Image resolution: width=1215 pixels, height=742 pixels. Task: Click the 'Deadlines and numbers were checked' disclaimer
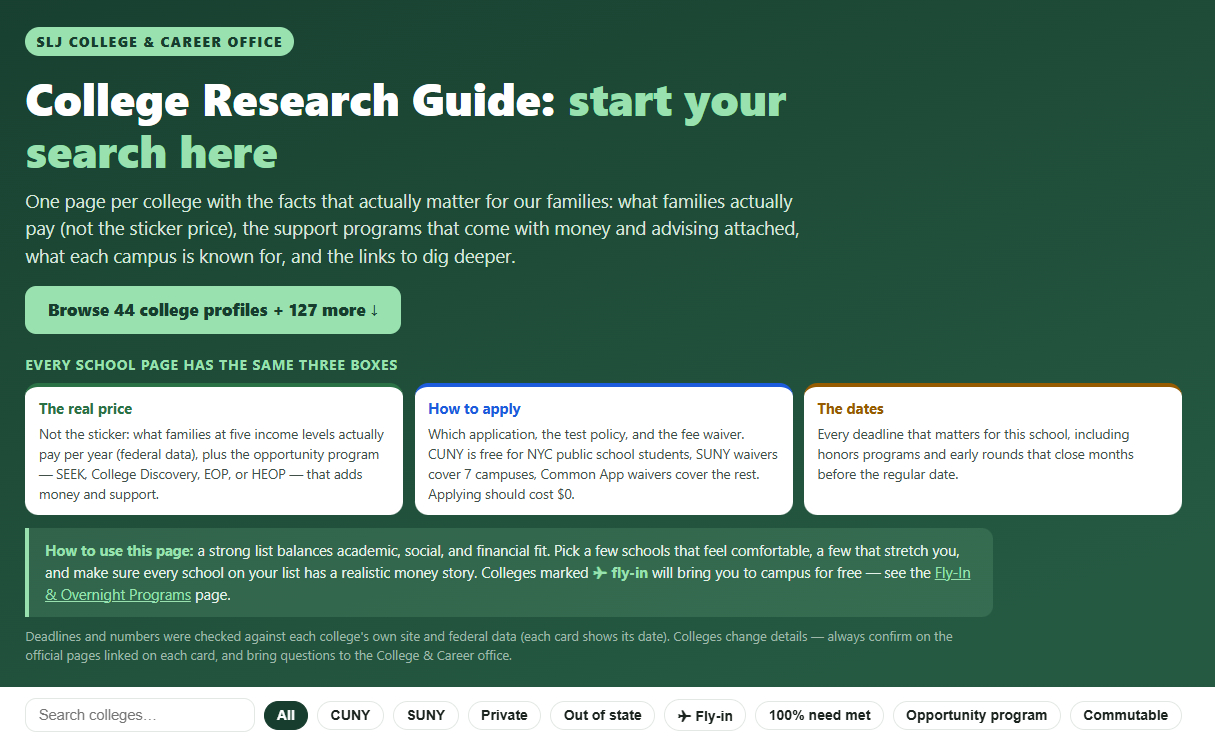point(489,646)
